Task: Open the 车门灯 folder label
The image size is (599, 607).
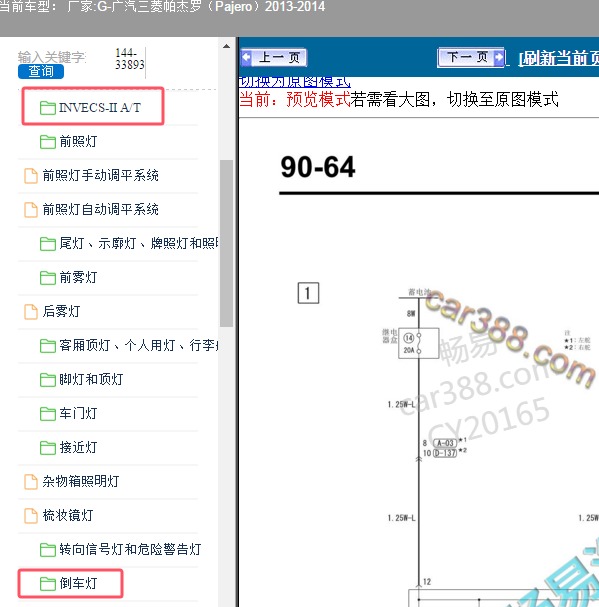Action: (78, 413)
